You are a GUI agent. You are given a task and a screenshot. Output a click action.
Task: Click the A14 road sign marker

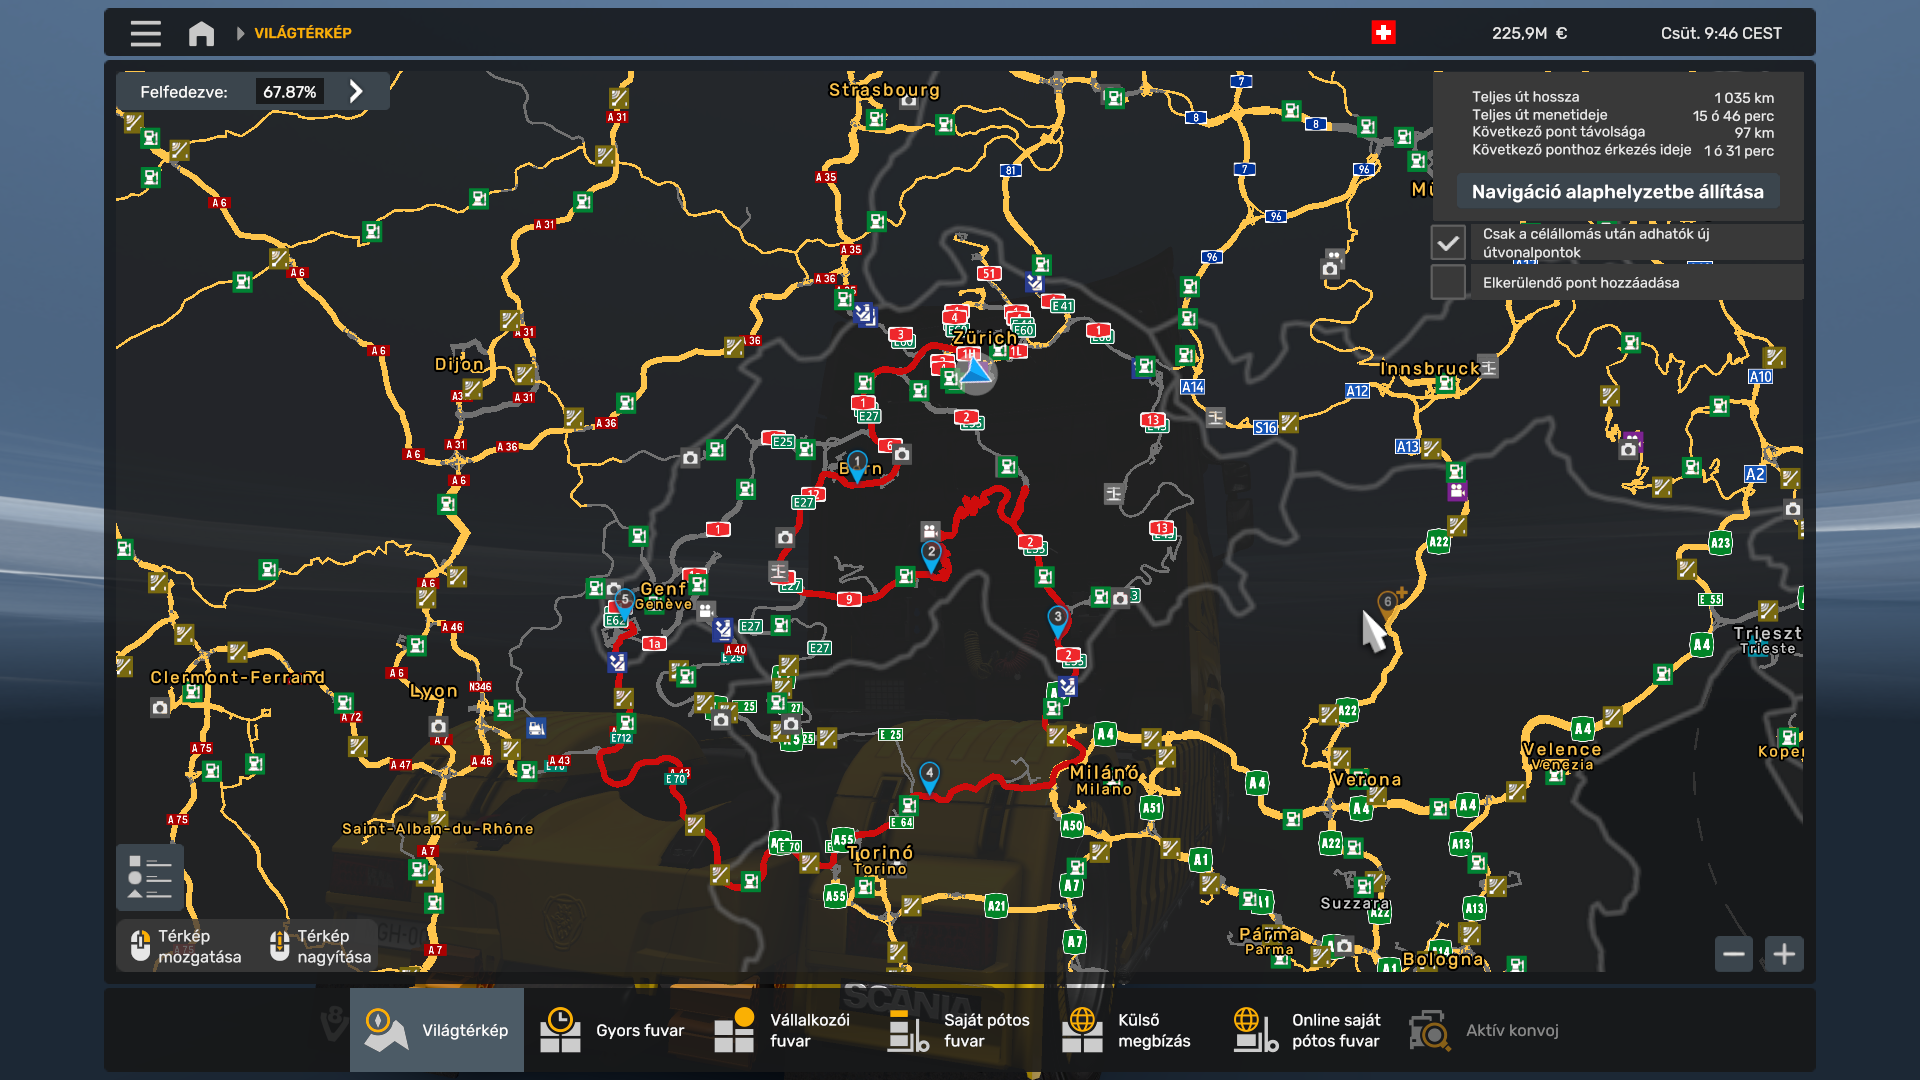1192,387
